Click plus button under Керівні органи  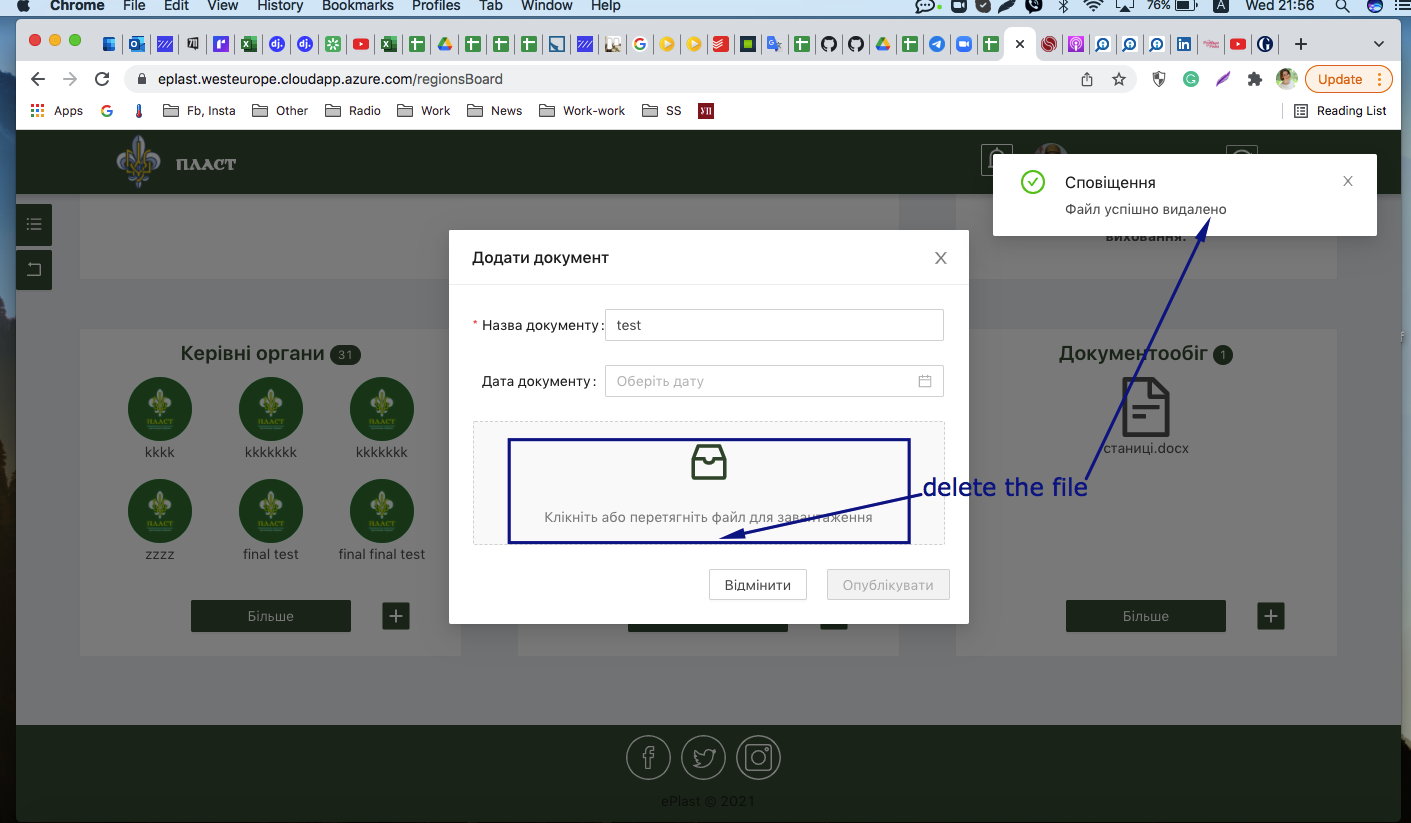tap(396, 616)
